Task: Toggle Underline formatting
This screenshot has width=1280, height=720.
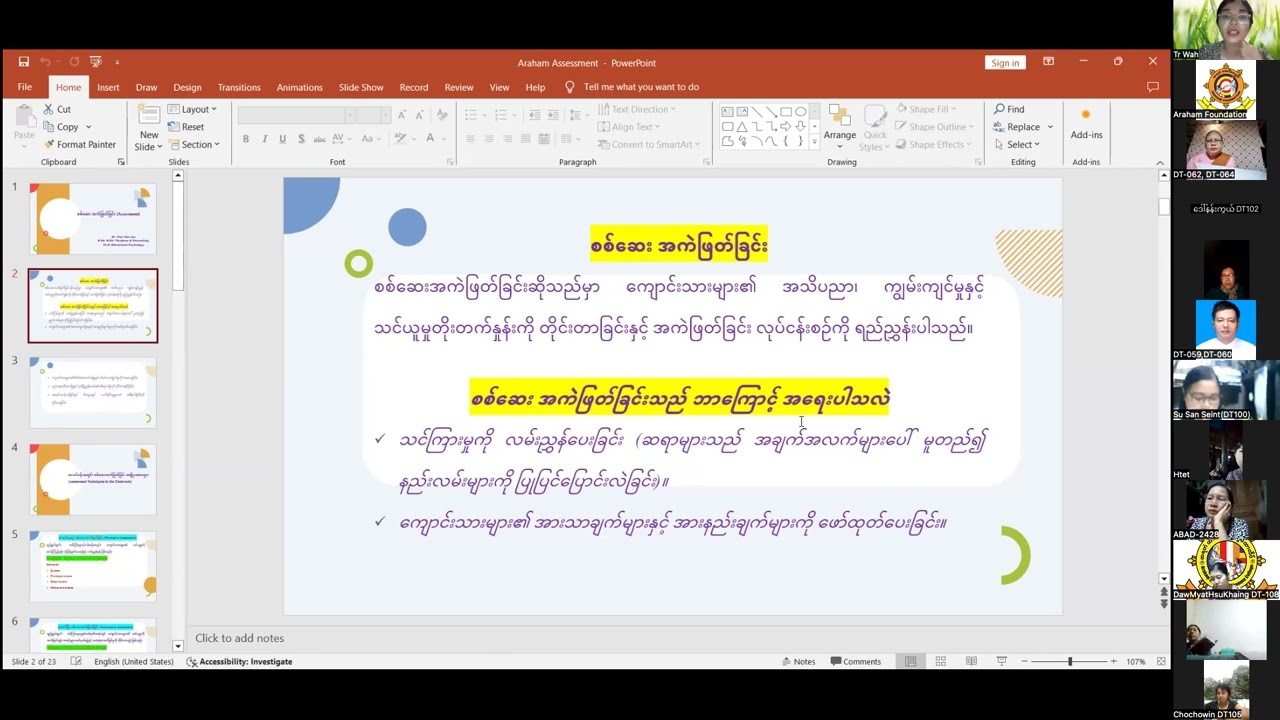Action: tap(282, 139)
